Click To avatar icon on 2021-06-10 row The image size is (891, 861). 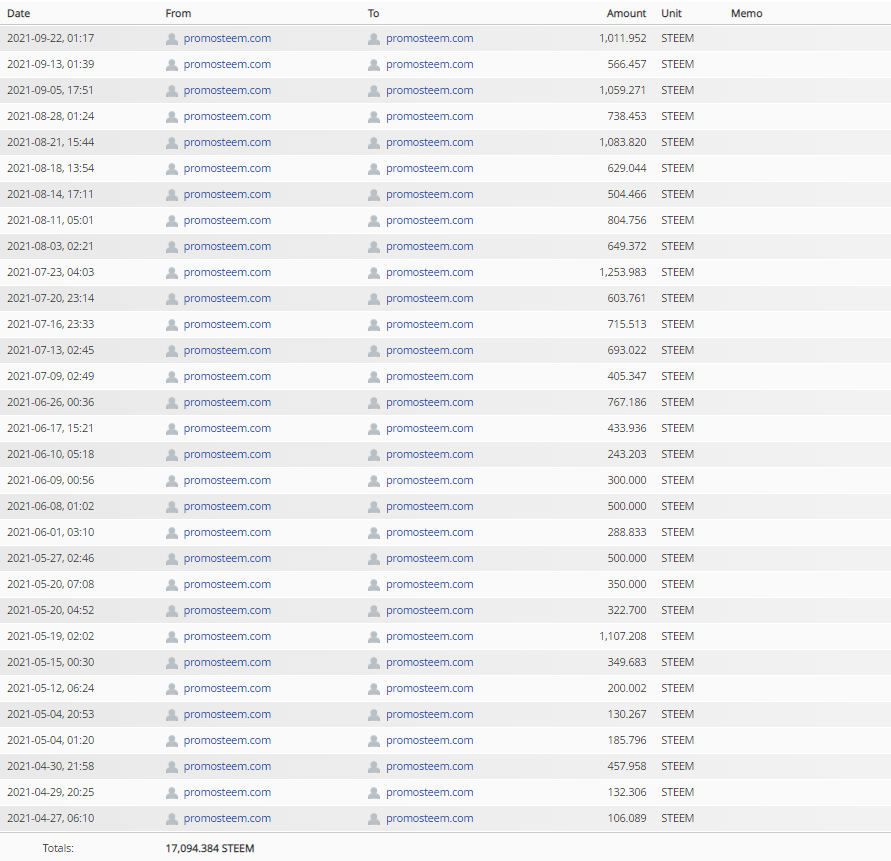pos(374,455)
